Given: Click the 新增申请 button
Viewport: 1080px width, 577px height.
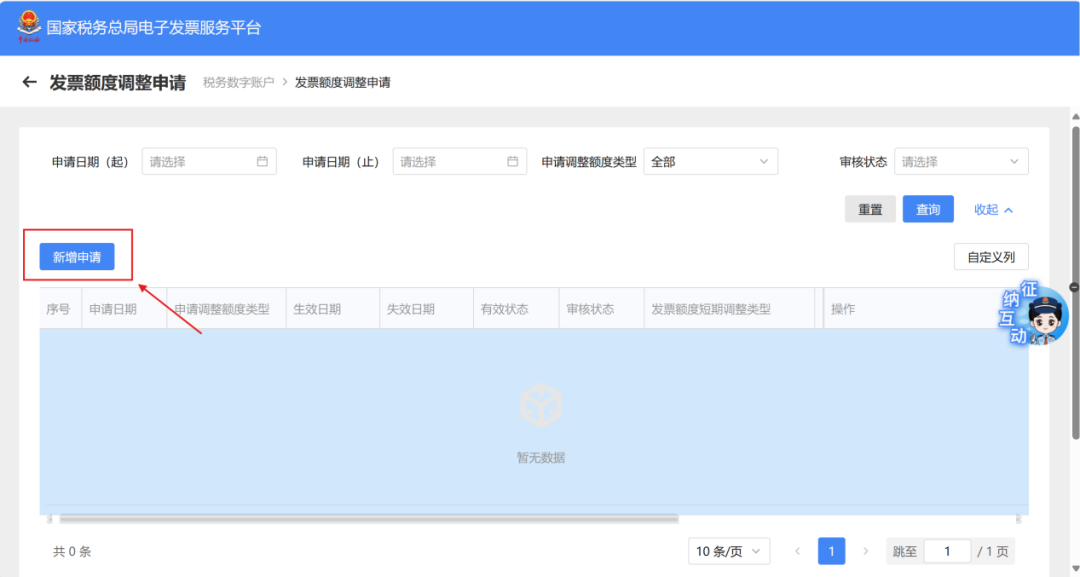Looking at the screenshot, I should [x=77, y=256].
